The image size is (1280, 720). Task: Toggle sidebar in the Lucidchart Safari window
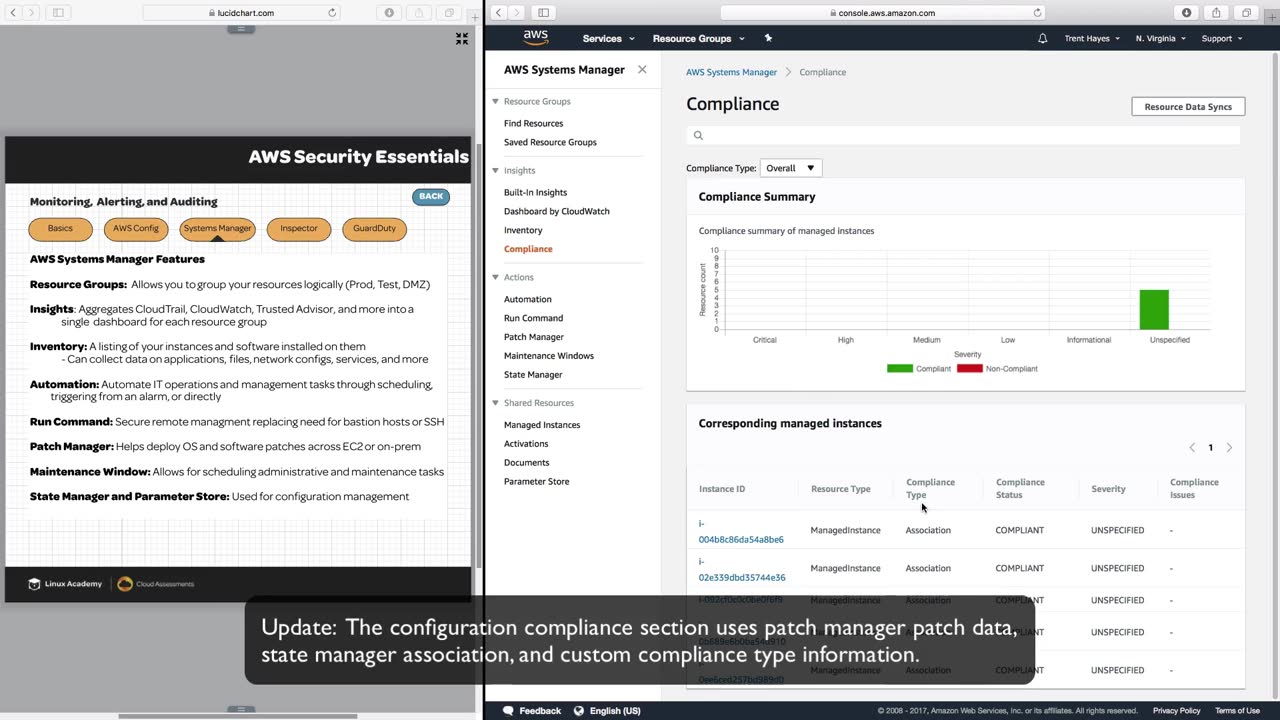[x=58, y=13]
